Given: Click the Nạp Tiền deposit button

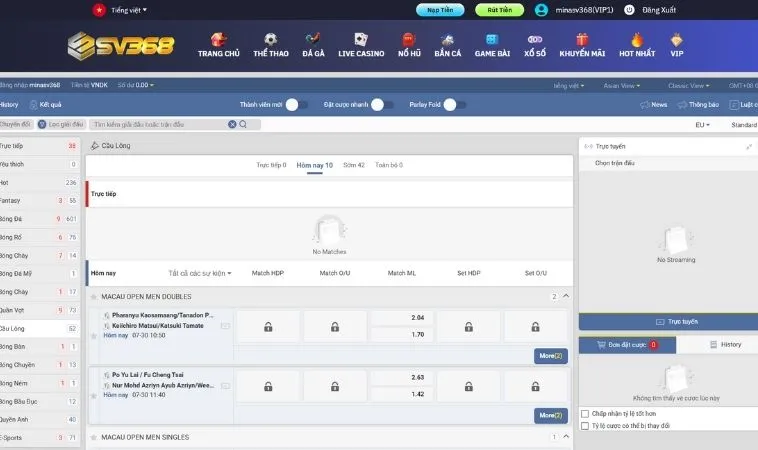Looking at the screenshot, I should (440, 10).
